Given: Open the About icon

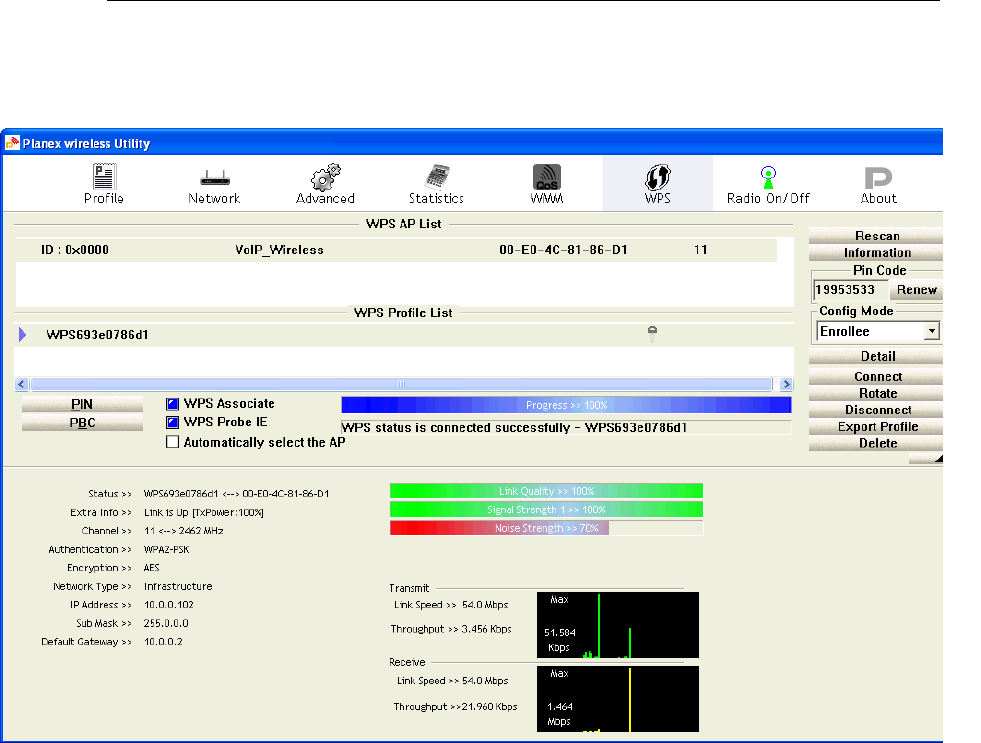Looking at the screenshot, I should (x=878, y=183).
